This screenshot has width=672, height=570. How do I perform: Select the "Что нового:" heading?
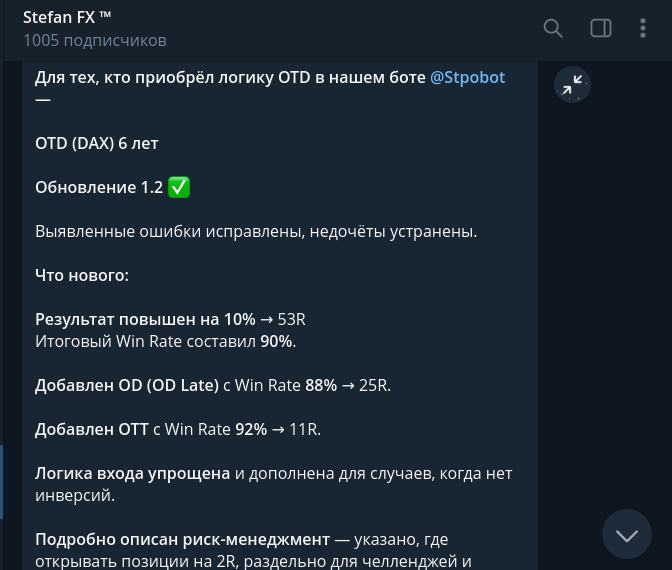[82, 275]
